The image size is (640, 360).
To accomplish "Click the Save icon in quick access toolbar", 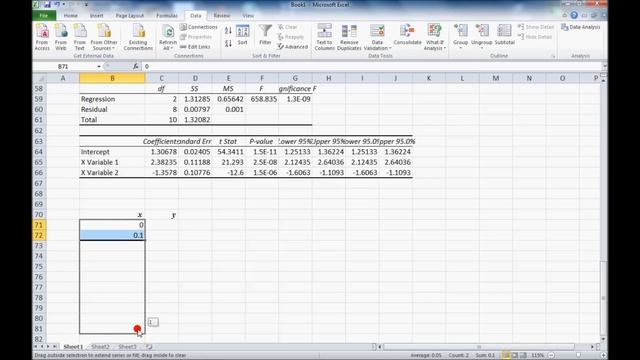I will (x=47, y=4).
